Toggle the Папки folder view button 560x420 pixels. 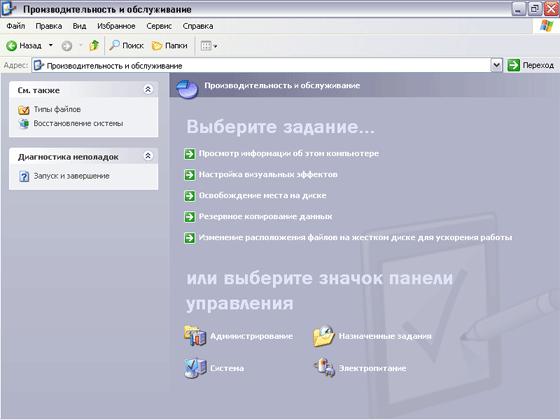170,45
